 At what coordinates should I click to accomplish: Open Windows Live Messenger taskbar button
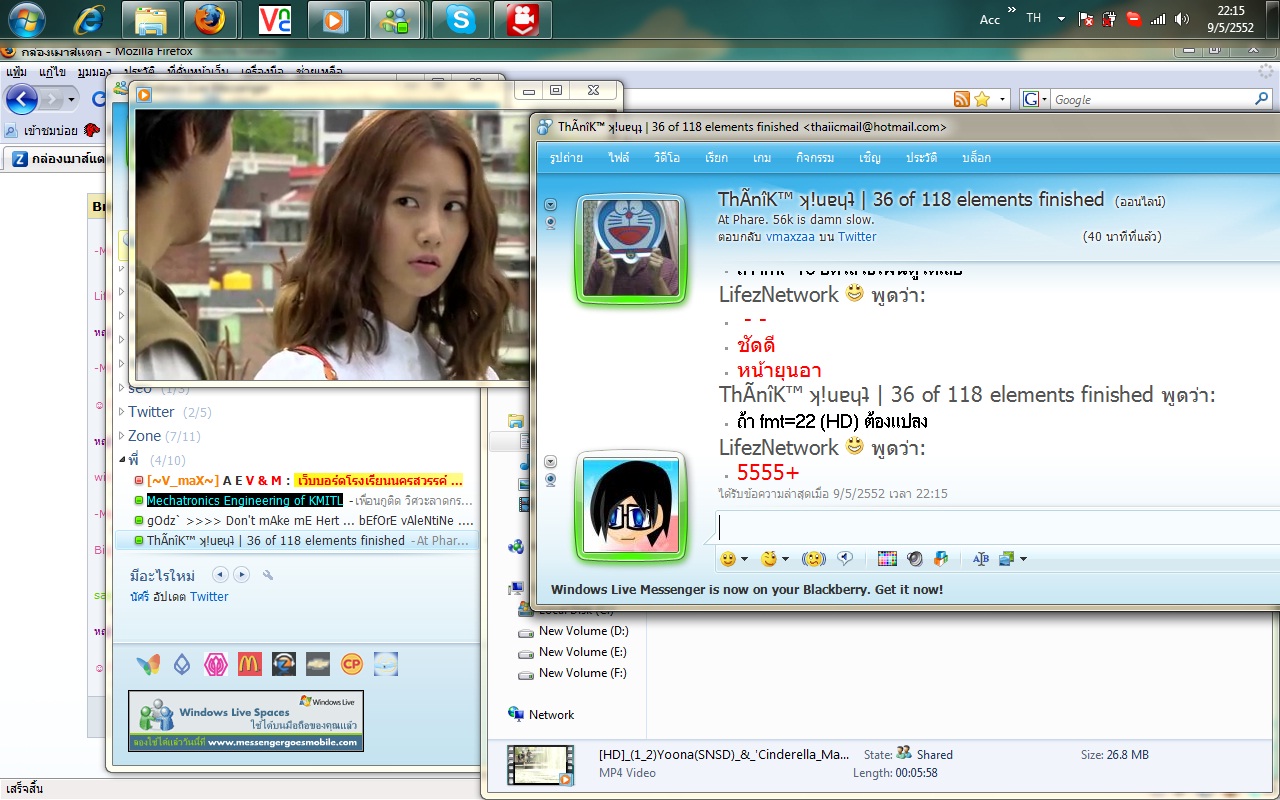coord(394,20)
